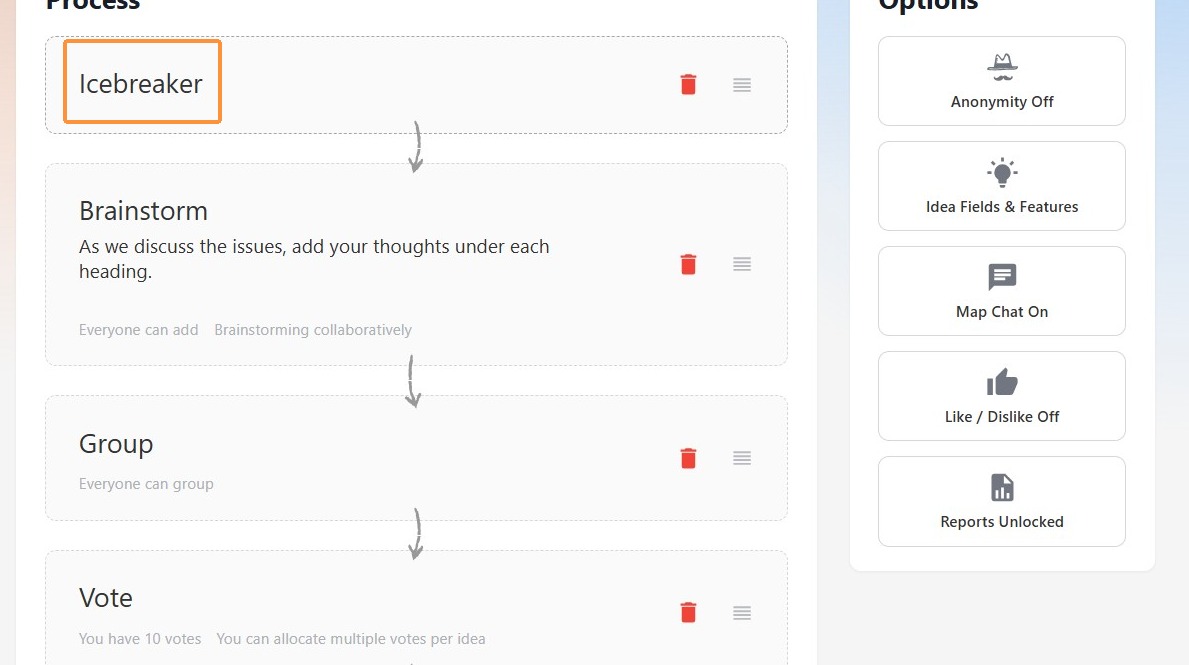Click the Vote step reorder handle

742,613
